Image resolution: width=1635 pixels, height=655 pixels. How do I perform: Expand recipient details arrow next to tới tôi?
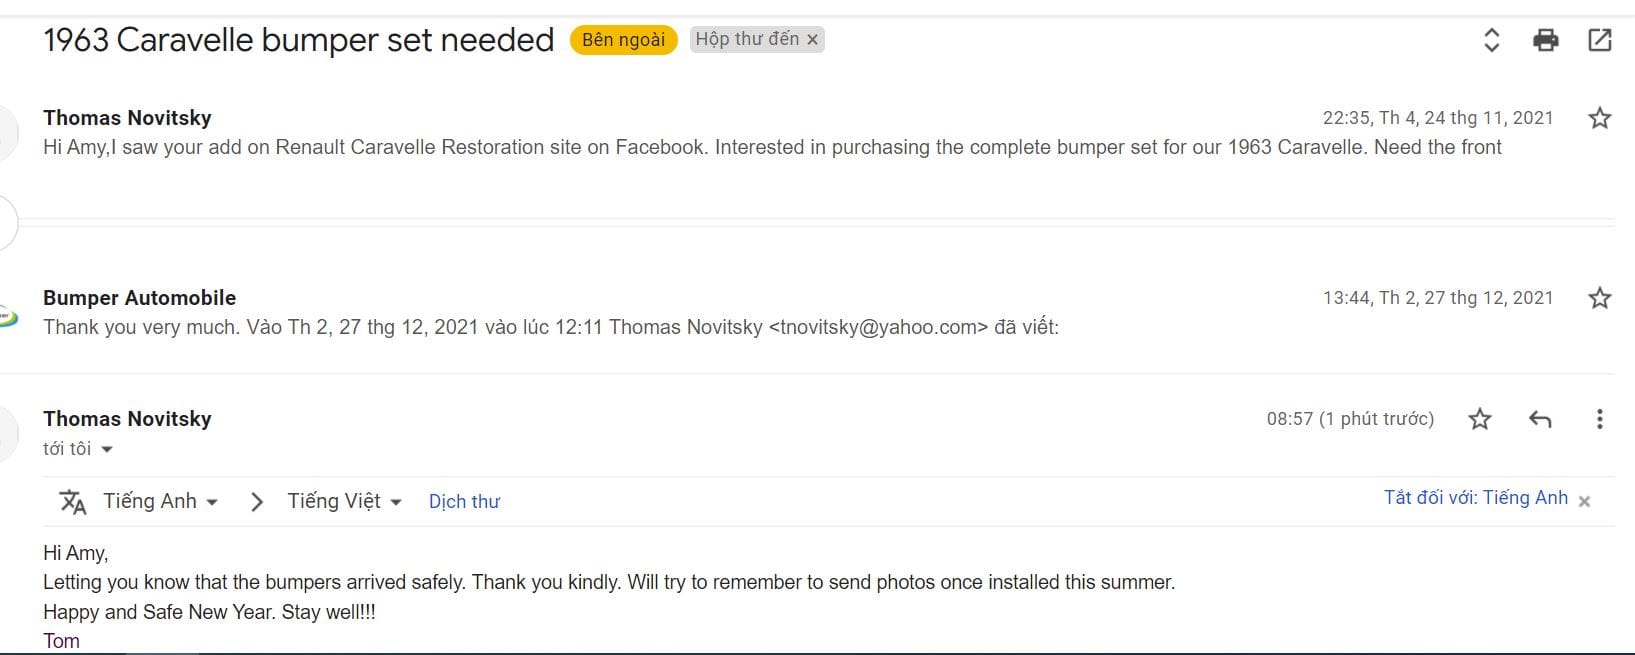pos(107,450)
